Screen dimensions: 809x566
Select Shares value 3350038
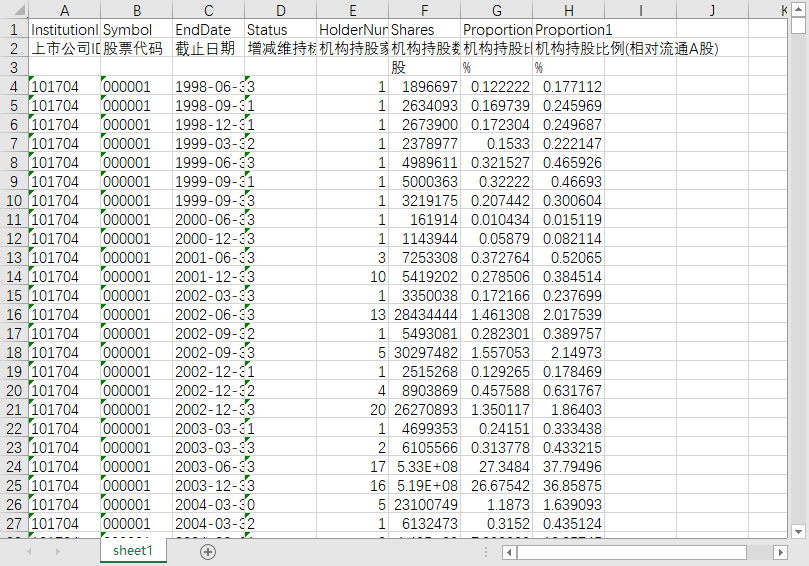(x=425, y=296)
